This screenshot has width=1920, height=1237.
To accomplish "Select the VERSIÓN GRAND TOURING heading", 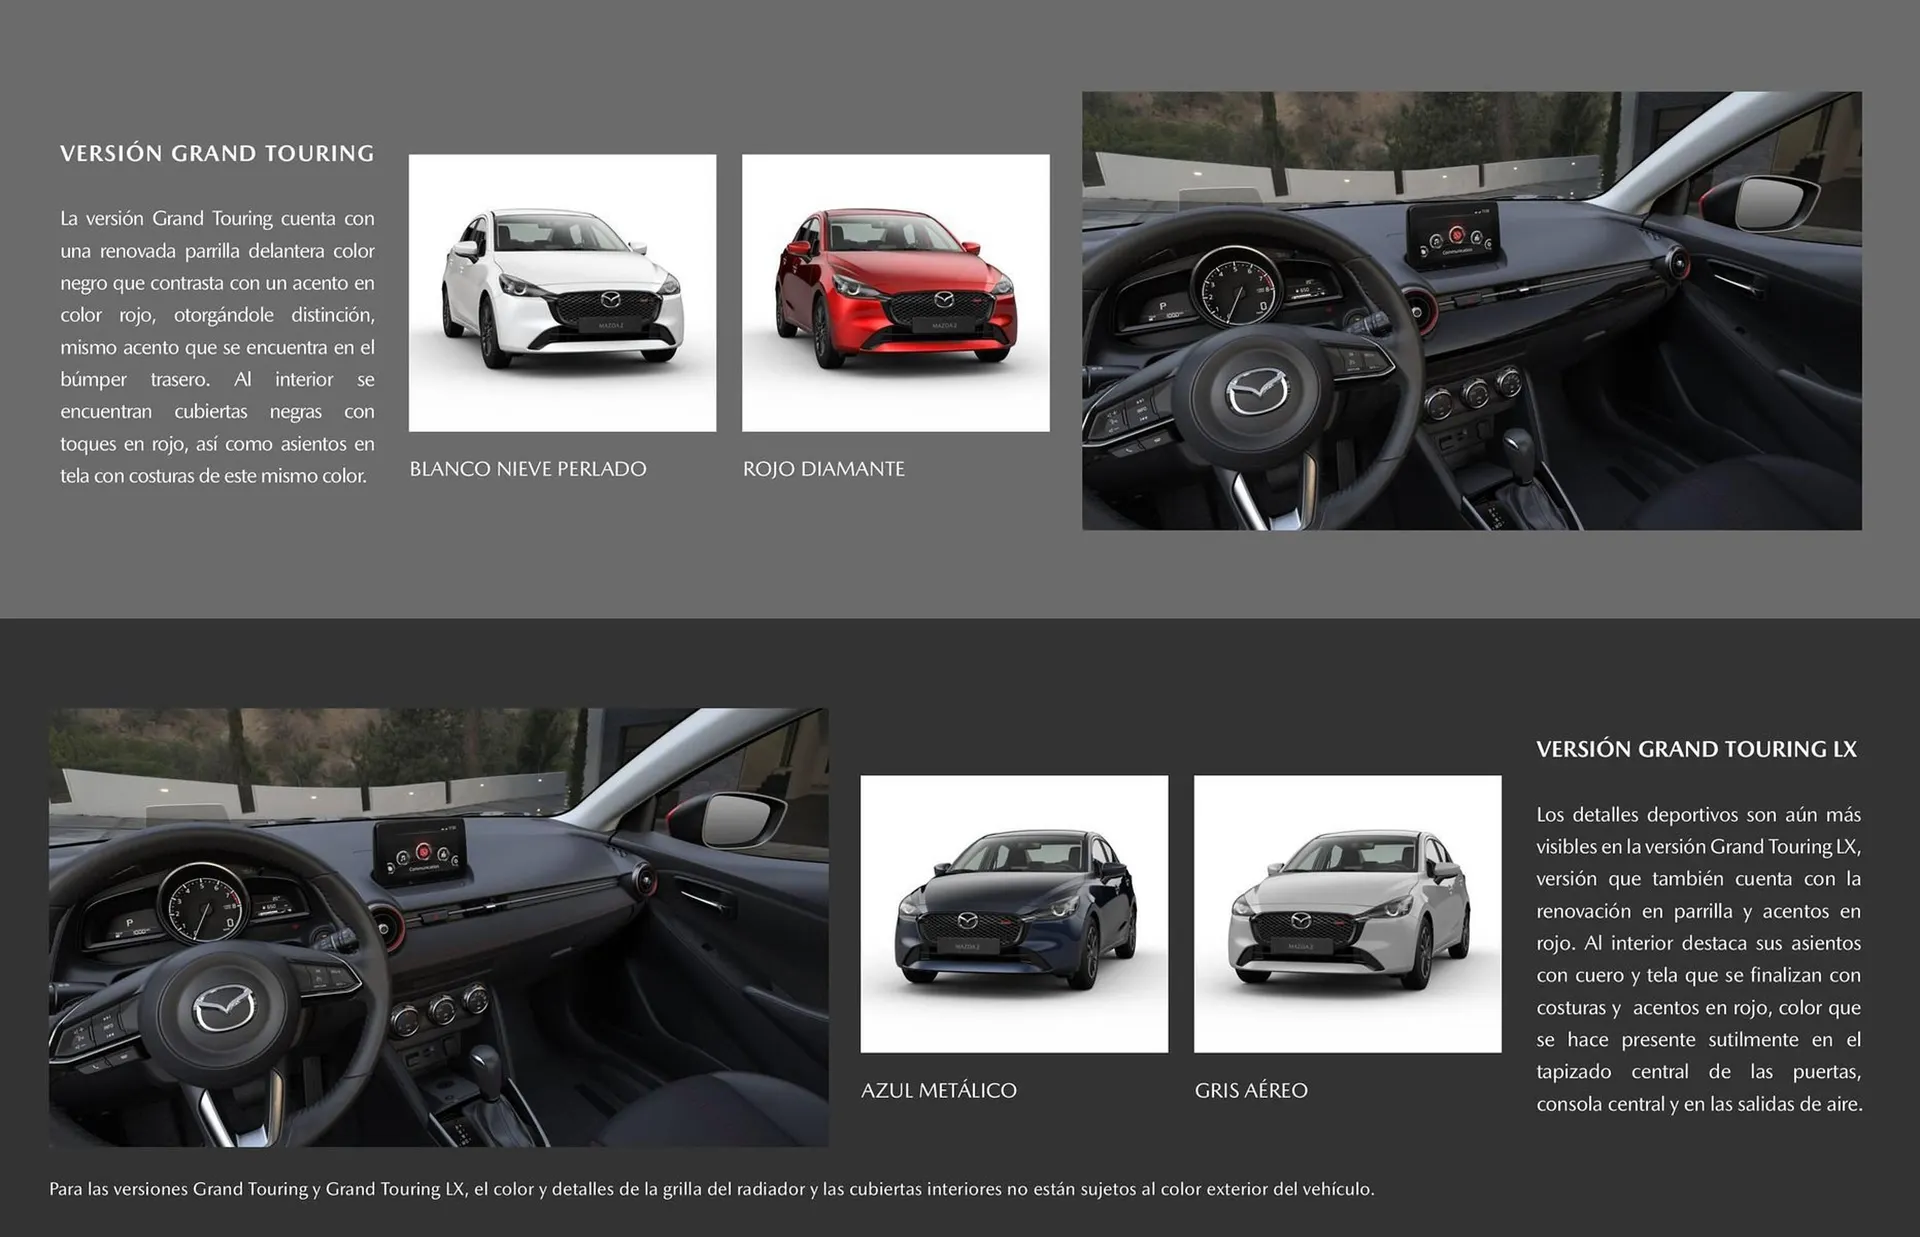I will [x=216, y=153].
